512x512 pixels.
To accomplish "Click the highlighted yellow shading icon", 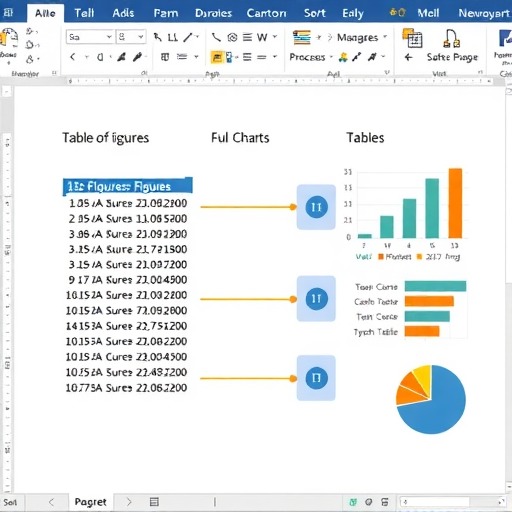I will [x=217, y=57].
